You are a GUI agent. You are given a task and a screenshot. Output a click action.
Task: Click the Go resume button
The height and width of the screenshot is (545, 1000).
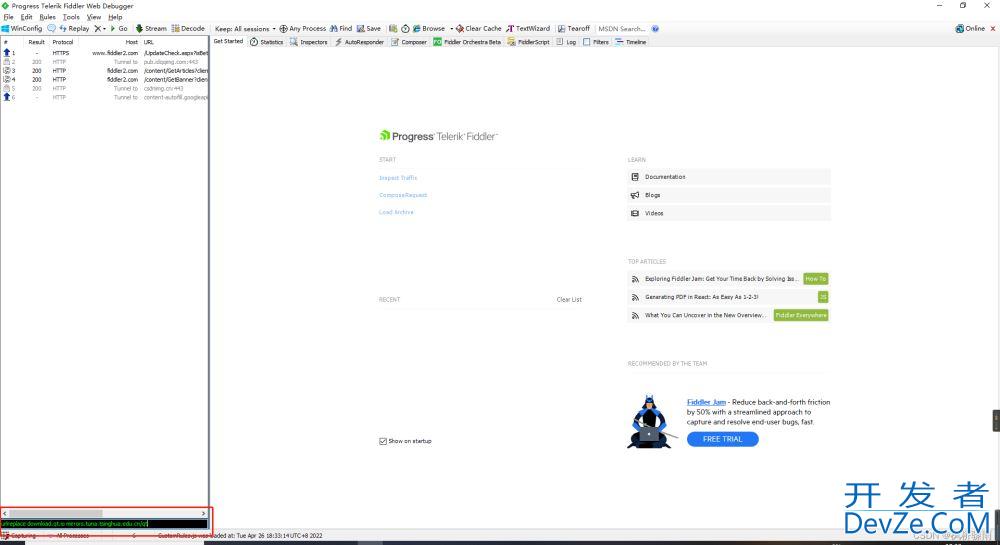click(119, 29)
